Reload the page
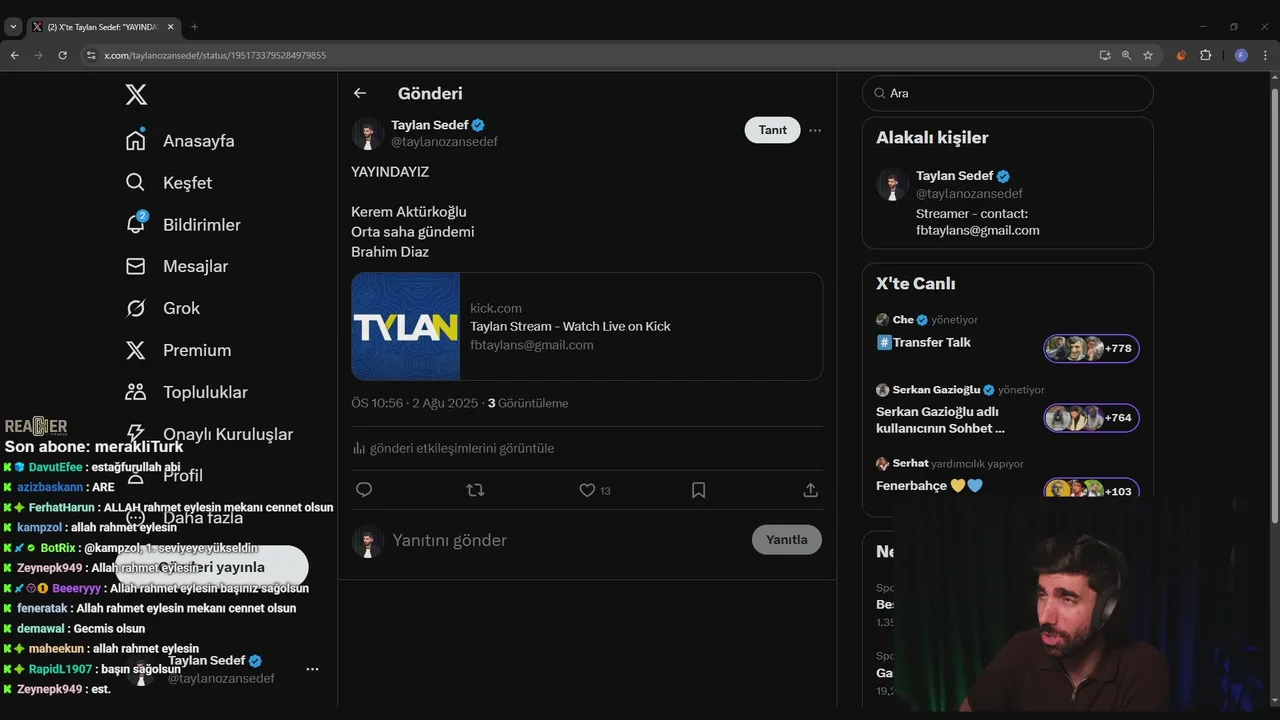 62,55
